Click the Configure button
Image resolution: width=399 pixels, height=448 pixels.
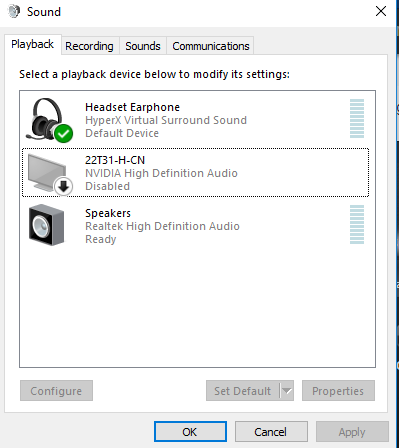pyautogui.click(x=56, y=391)
